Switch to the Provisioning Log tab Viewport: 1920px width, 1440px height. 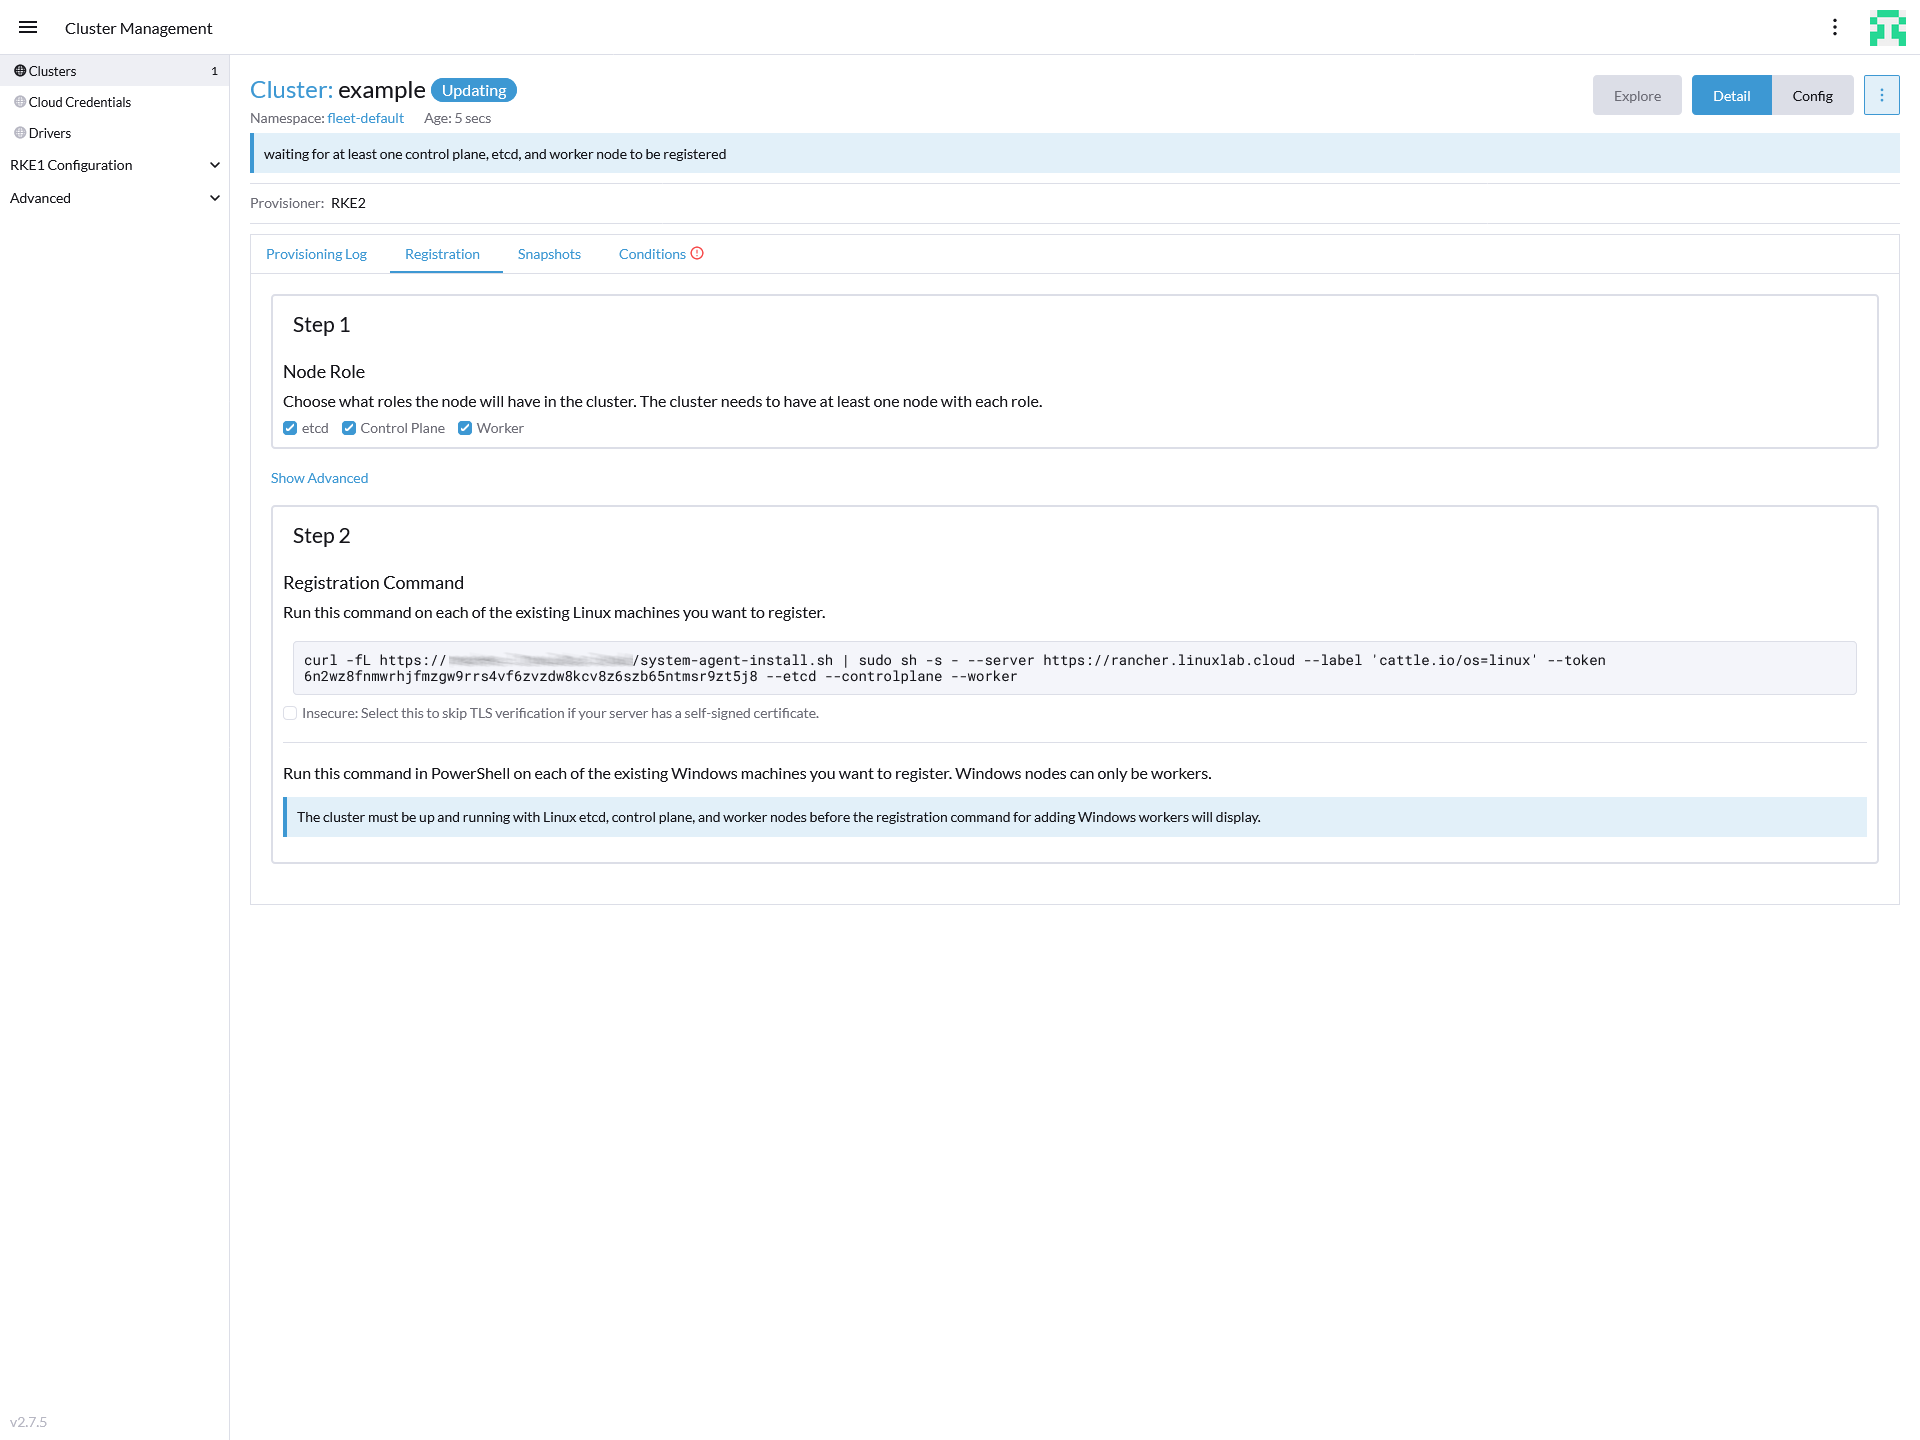pos(316,253)
